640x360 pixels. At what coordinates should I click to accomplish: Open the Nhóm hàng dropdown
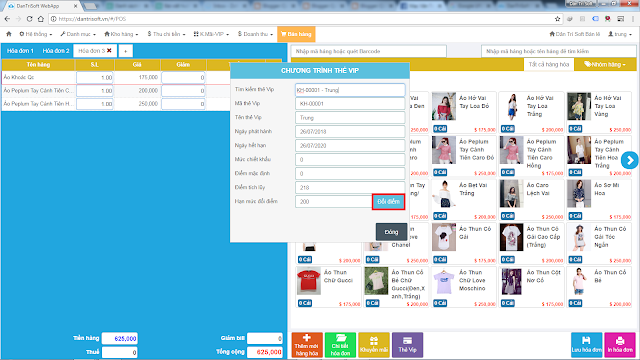(x=605, y=64)
